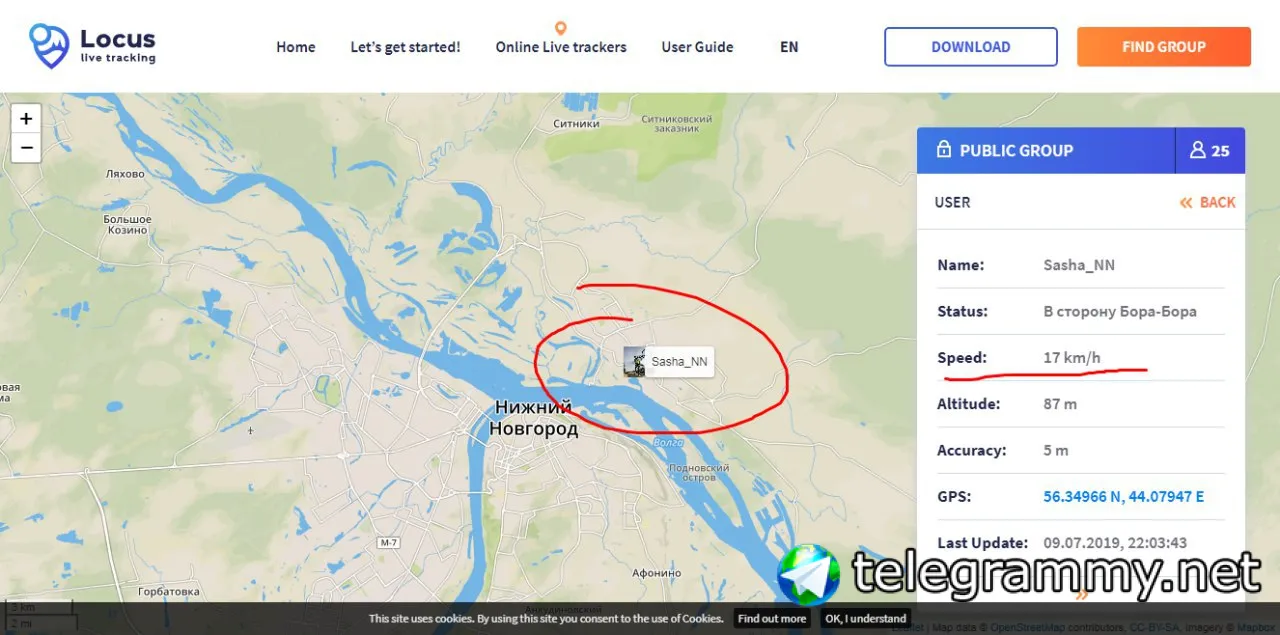Open the User Guide menu item
Screen dimensions: 1280x635
697,47
